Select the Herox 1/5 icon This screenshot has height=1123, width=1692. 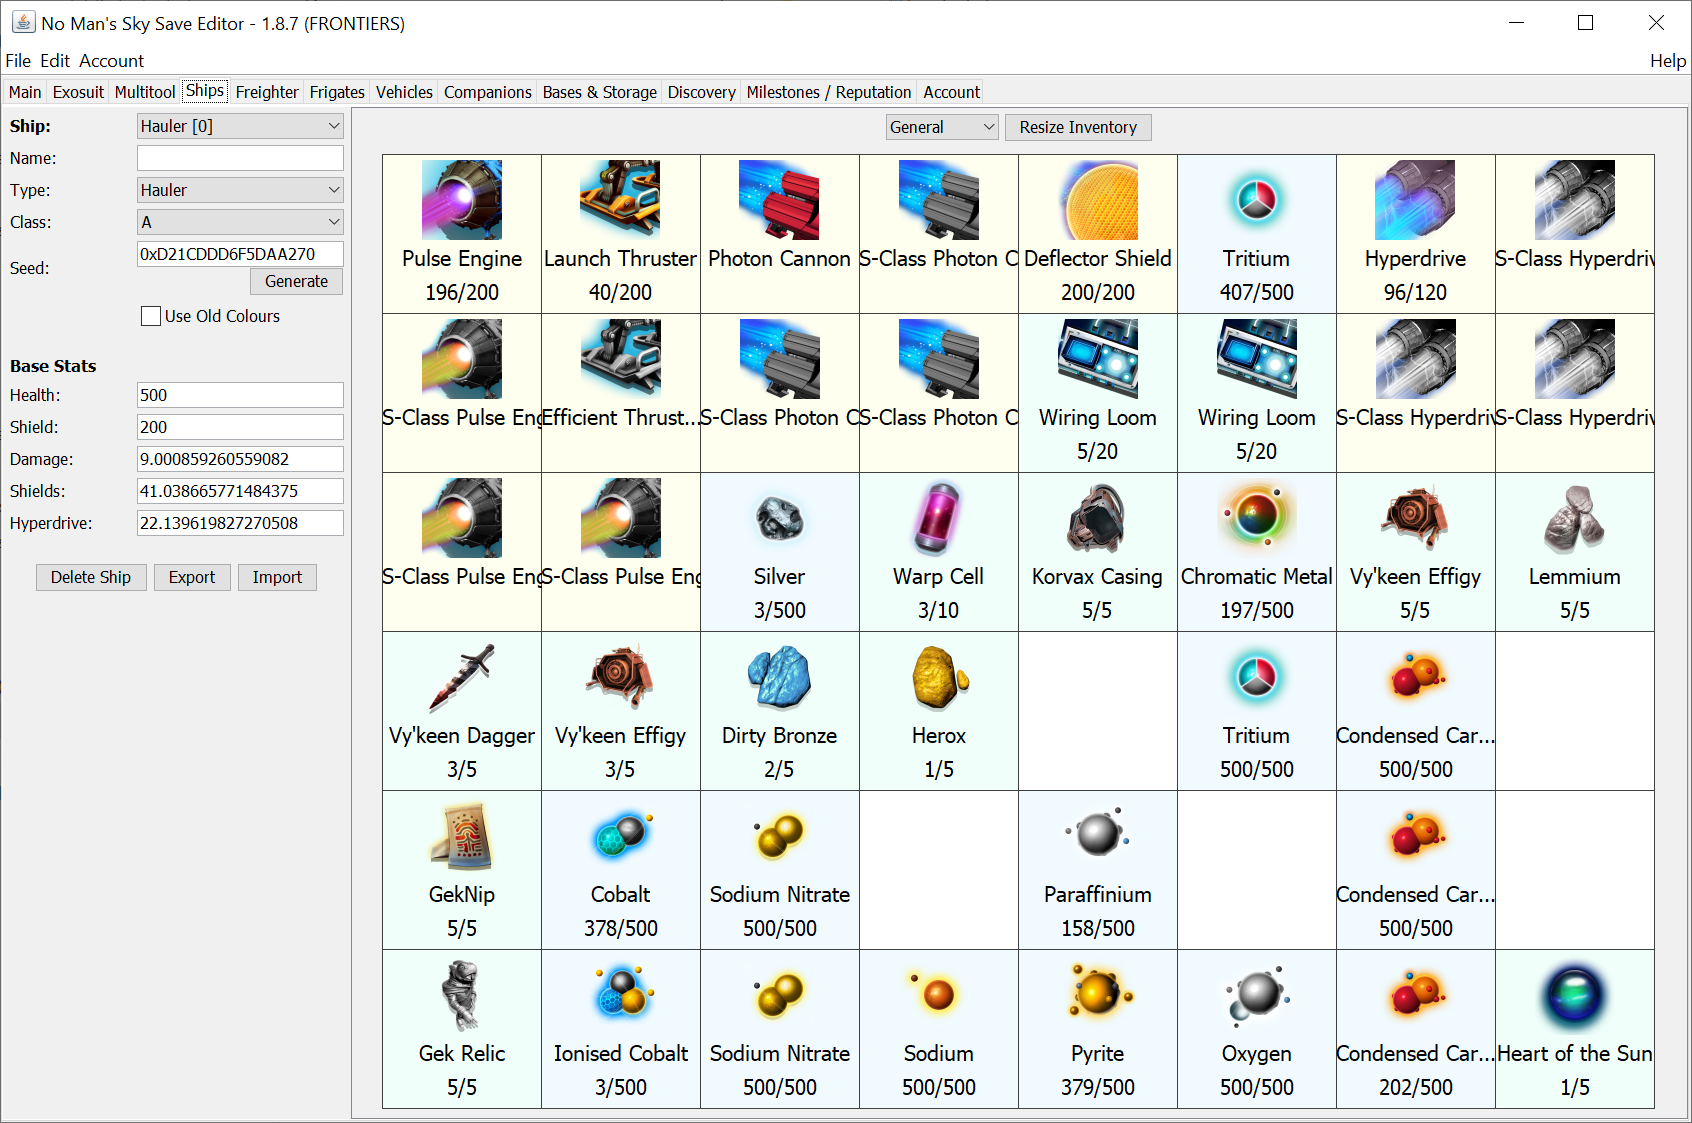938,677
